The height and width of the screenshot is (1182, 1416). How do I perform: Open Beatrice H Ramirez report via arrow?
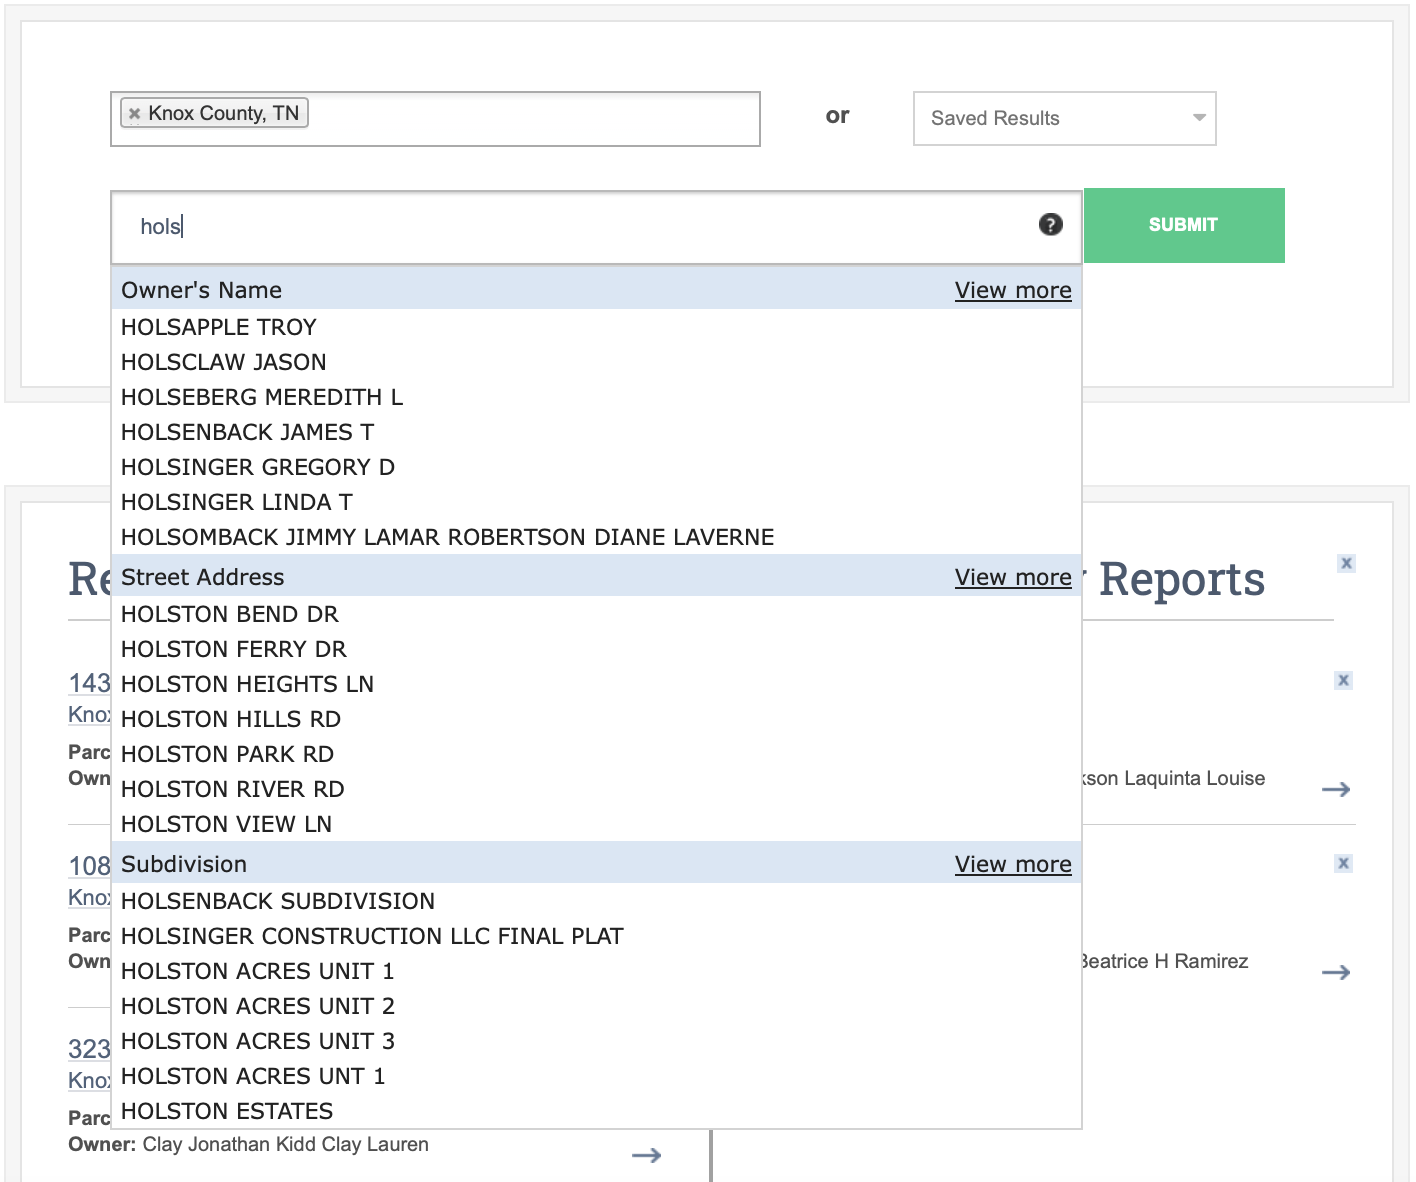(x=1335, y=973)
